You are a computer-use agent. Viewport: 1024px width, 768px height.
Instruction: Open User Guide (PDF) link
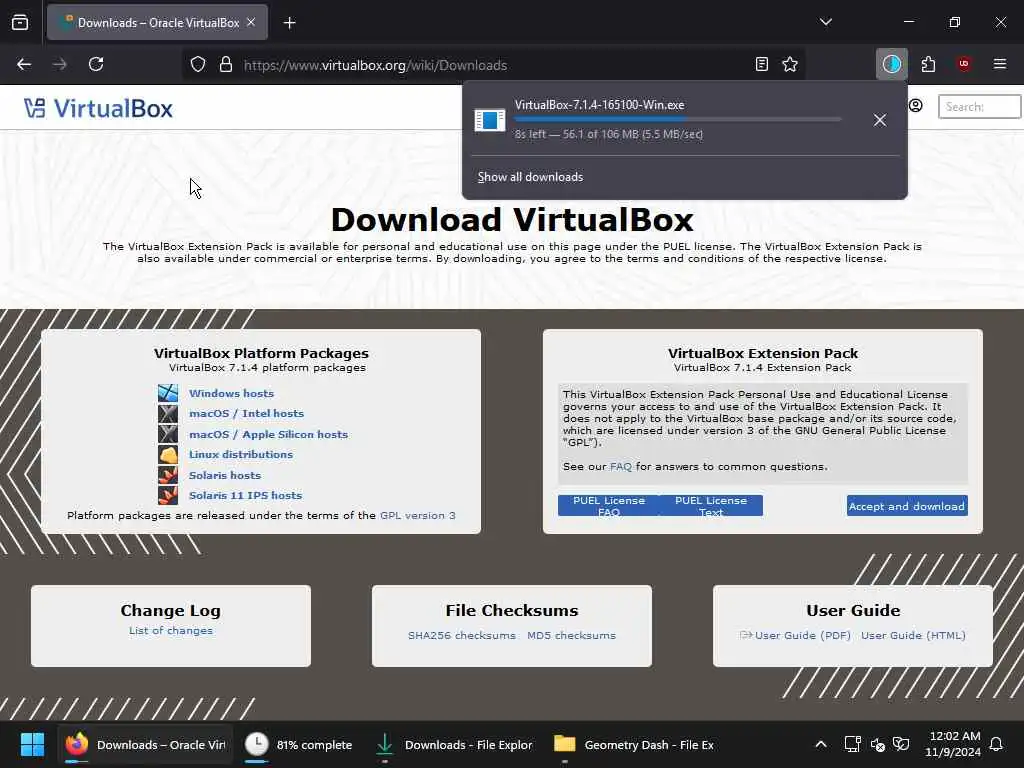(803, 635)
